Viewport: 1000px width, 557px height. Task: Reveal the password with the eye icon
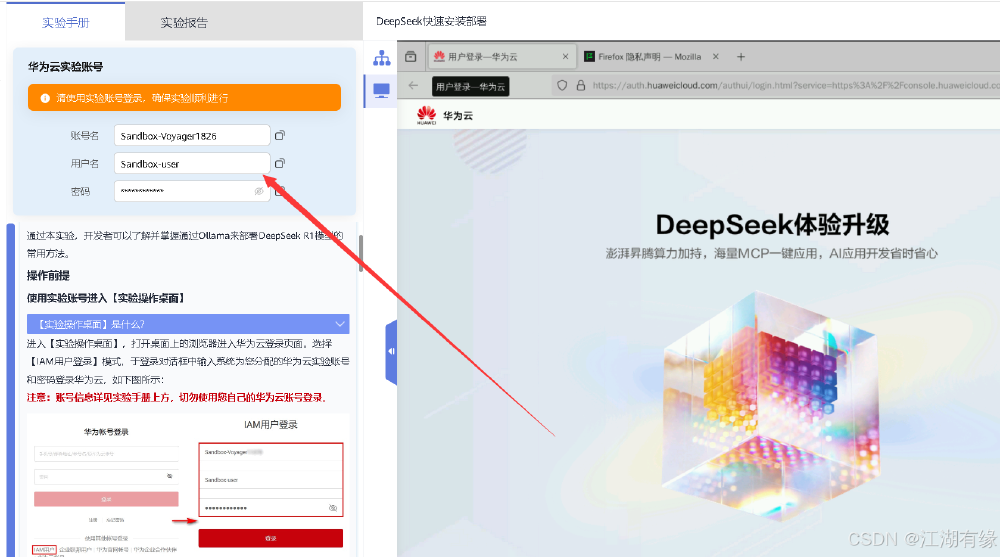coord(259,191)
